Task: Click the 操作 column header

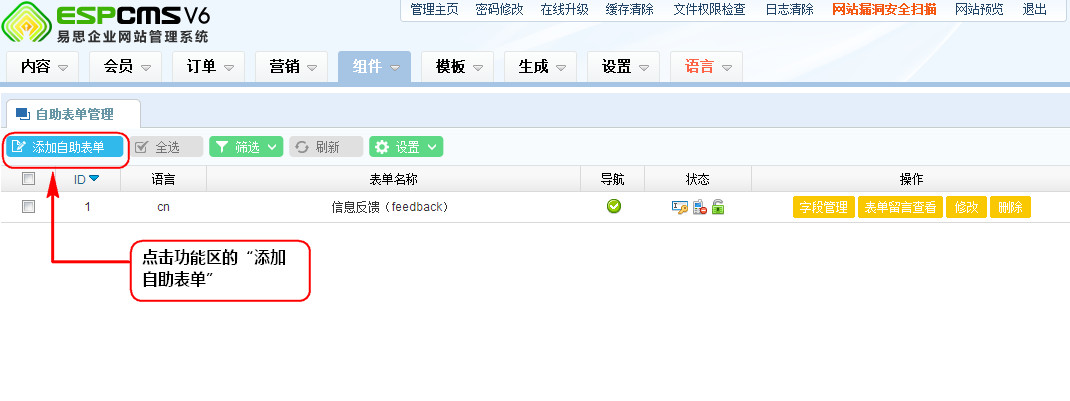Action: [911, 179]
